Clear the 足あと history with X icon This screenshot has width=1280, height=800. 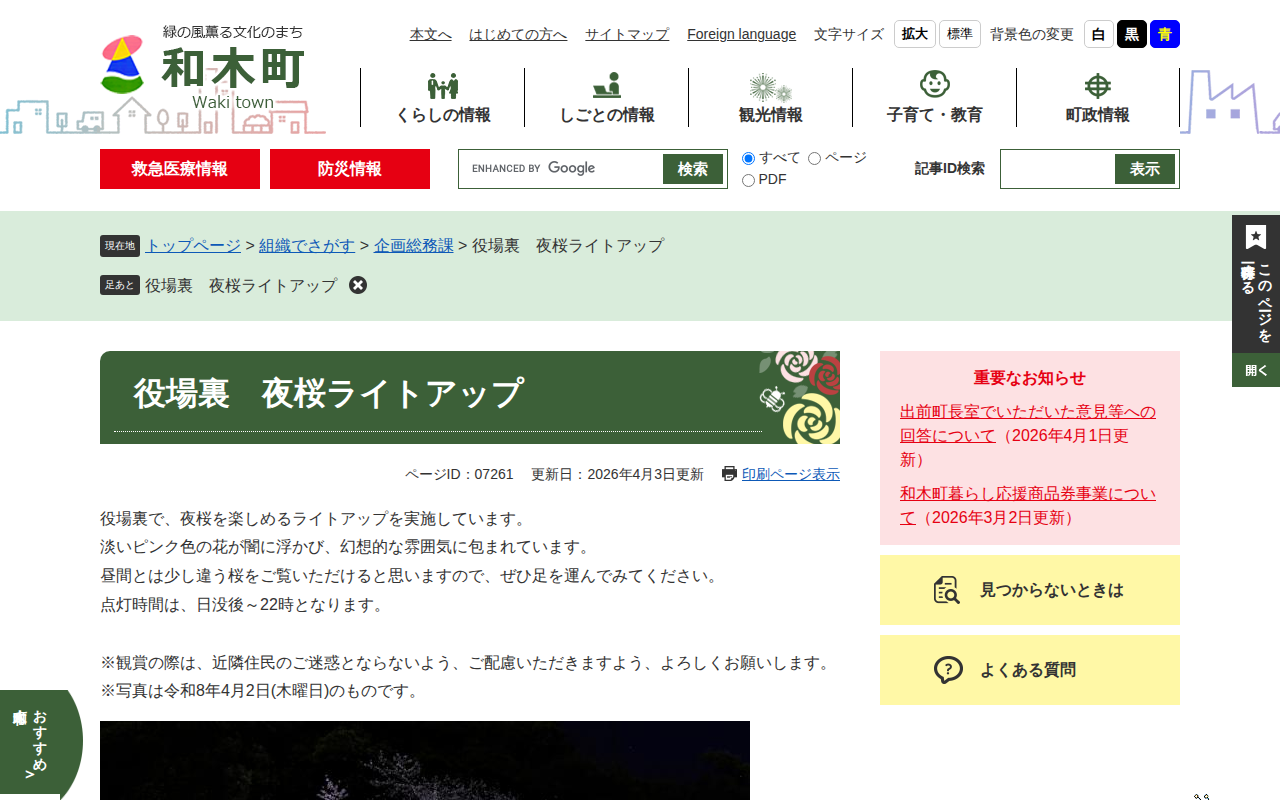[358, 285]
